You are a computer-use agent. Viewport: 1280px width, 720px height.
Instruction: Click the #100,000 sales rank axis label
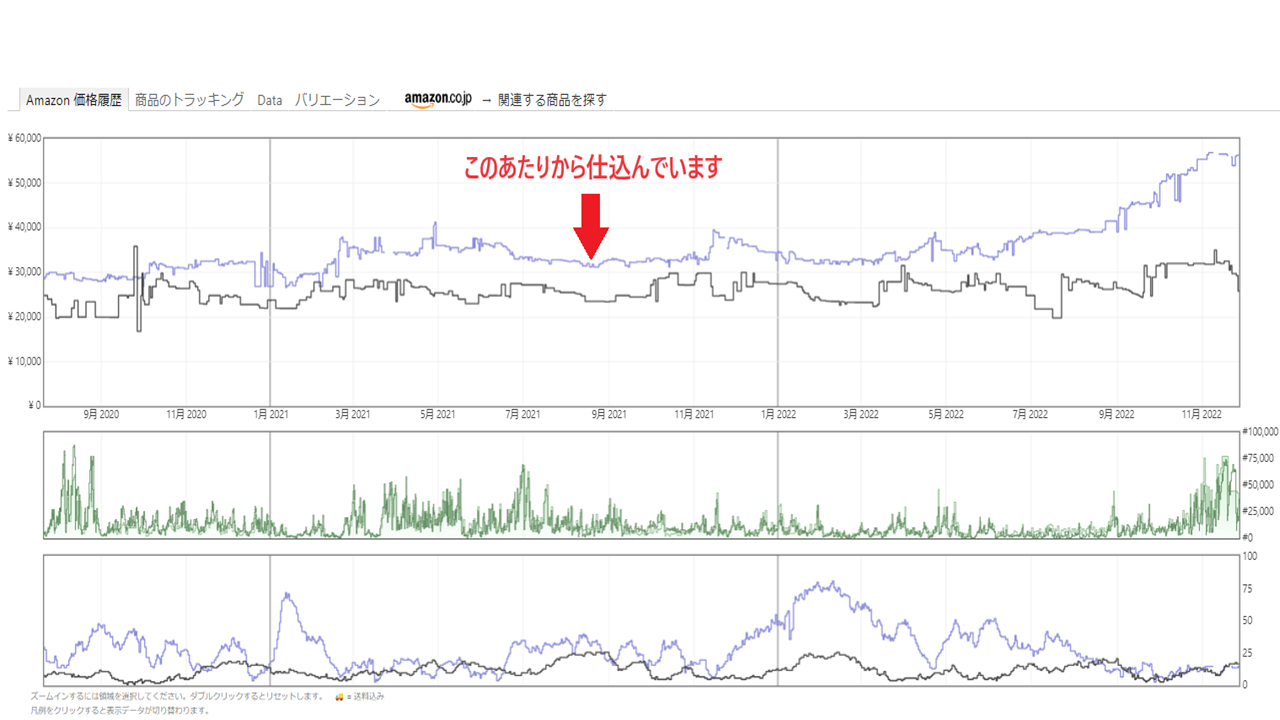pyautogui.click(x=1259, y=432)
